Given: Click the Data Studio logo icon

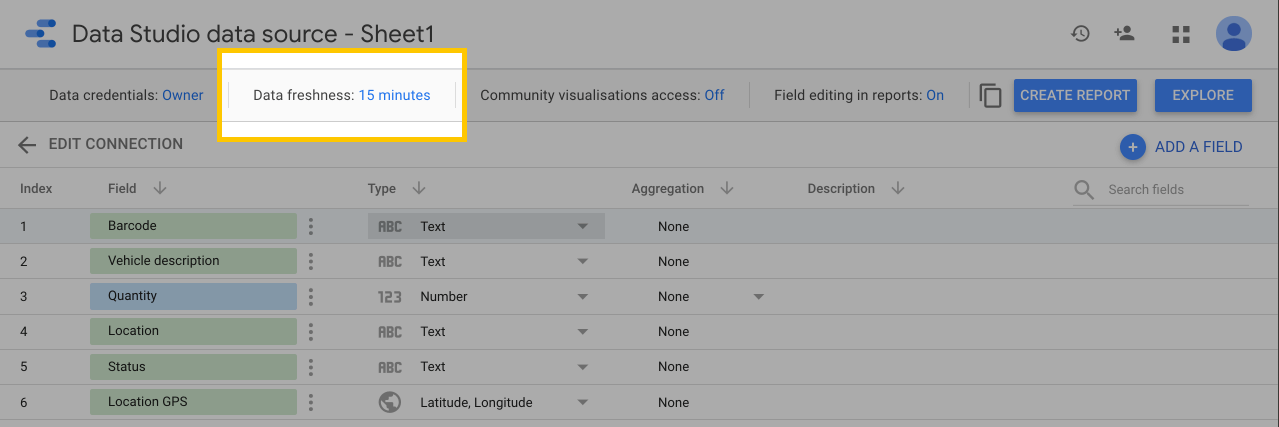Looking at the screenshot, I should tap(40, 34).
